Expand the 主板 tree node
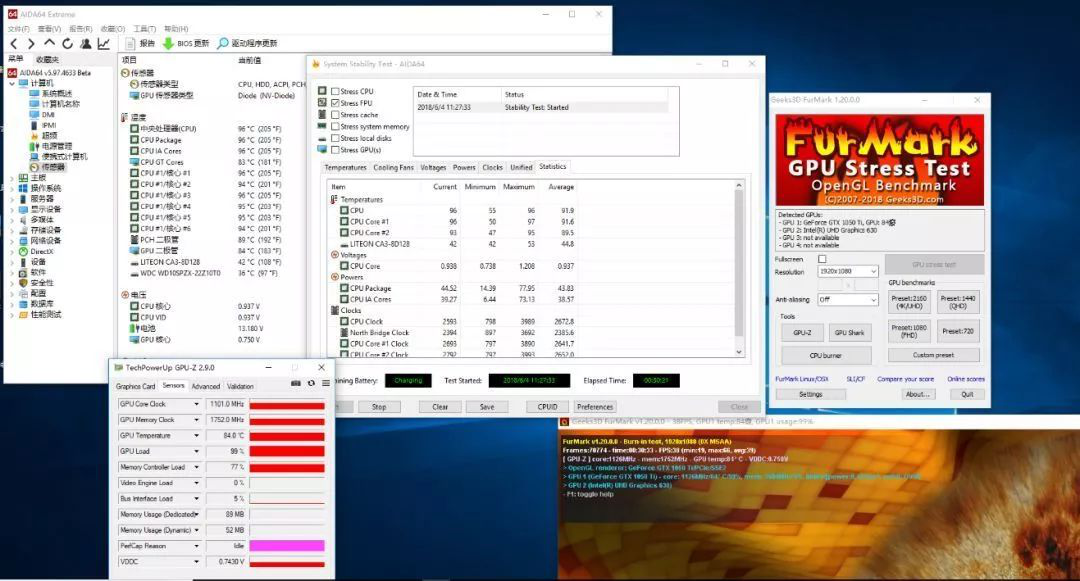 pyautogui.click(x=12, y=178)
